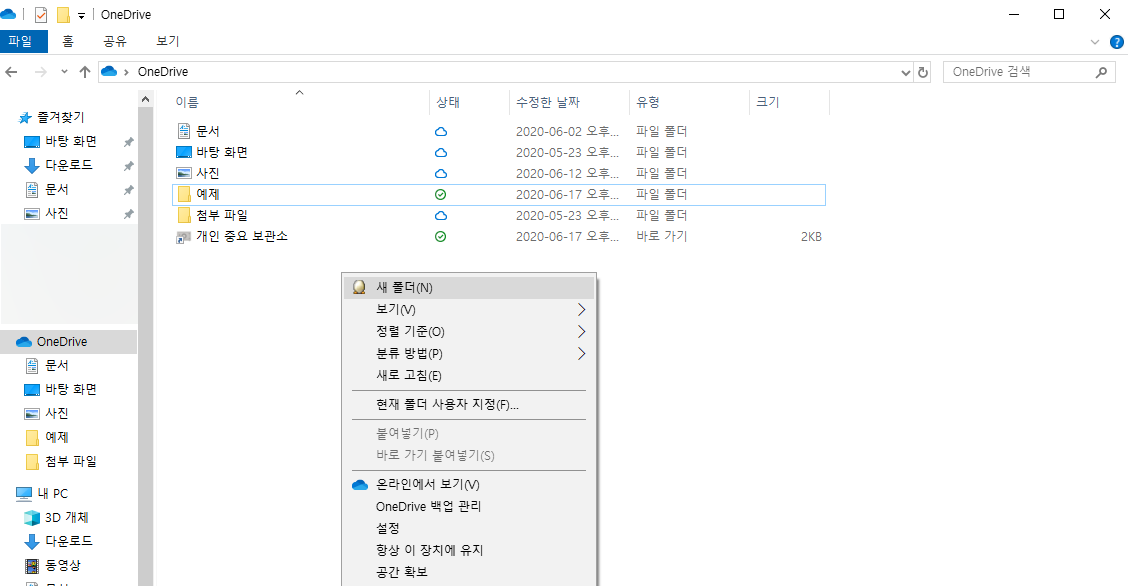Open 예제 folder in sidebar
The image size is (1142, 586).
(x=56, y=437)
